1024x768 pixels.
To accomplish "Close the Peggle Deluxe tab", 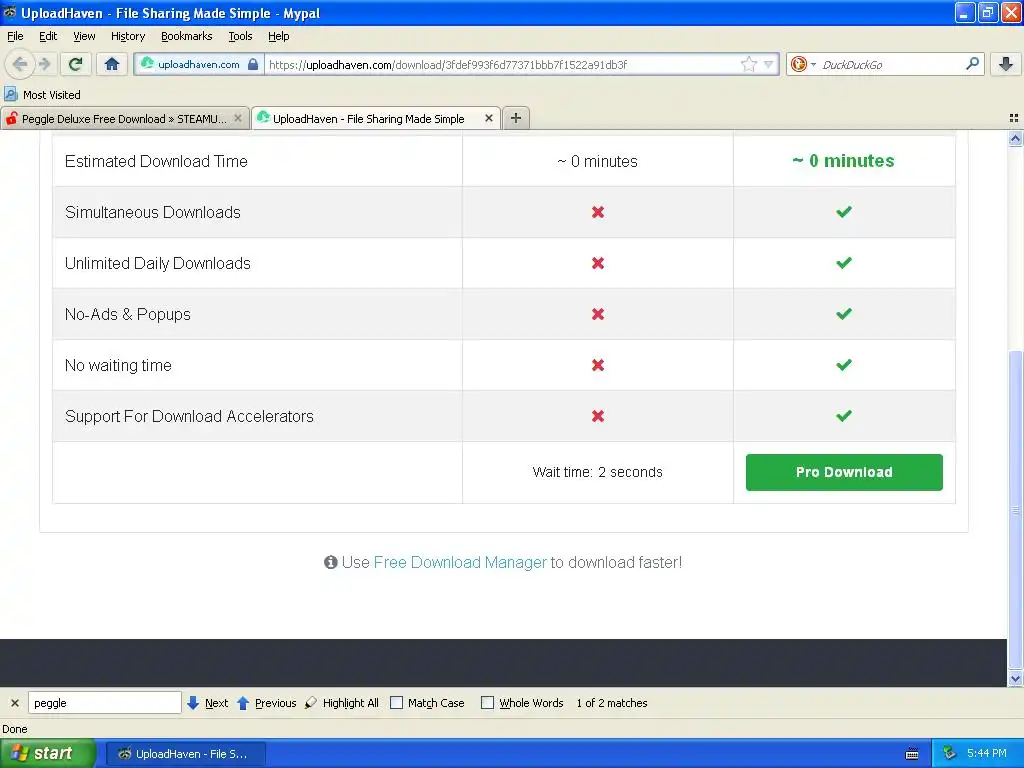I will pos(238,118).
